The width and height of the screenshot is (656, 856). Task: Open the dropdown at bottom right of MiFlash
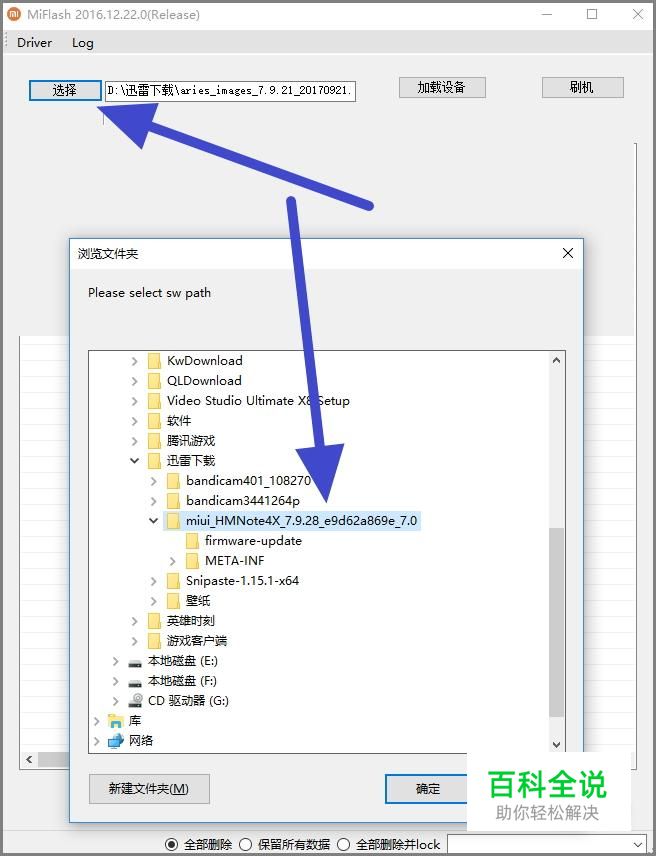click(638, 845)
